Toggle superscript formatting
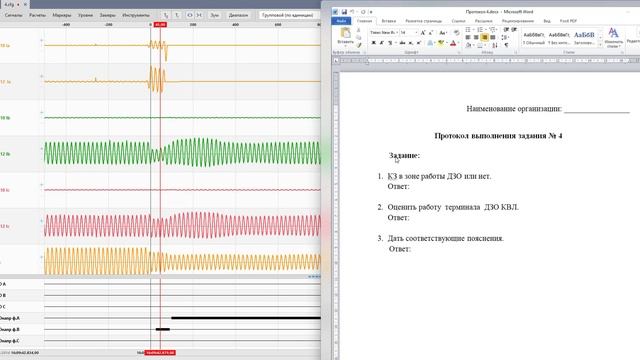Viewport: 640px width, 360px height. (x=419, y=43)
